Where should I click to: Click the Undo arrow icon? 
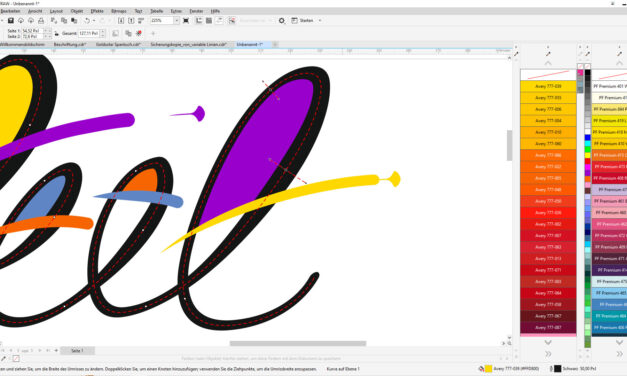tap(87, 20)
